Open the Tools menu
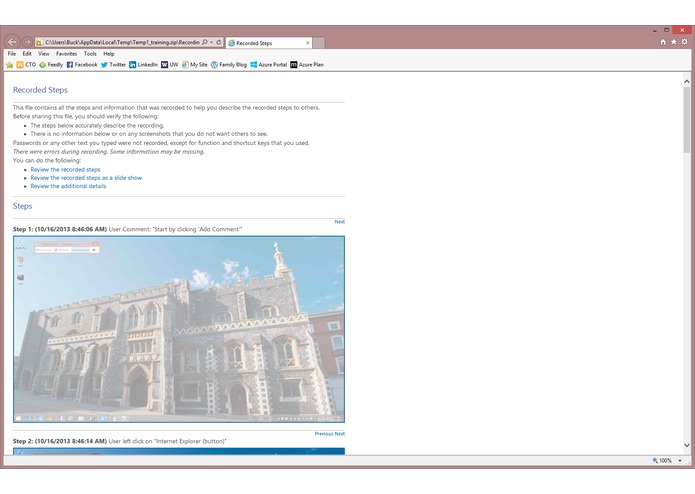The width and height of the screenshot is (695, 494). [90, 54]
